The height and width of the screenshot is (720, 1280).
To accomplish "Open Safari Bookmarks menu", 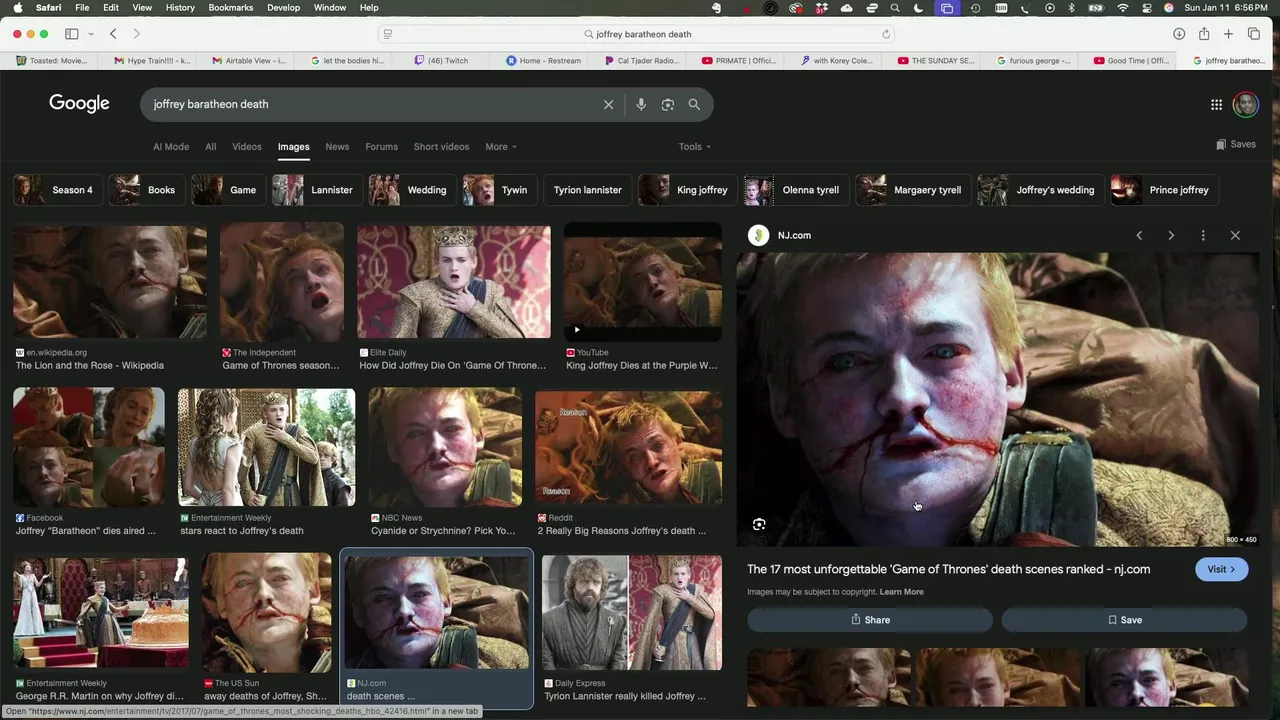I will click(231, 8).
